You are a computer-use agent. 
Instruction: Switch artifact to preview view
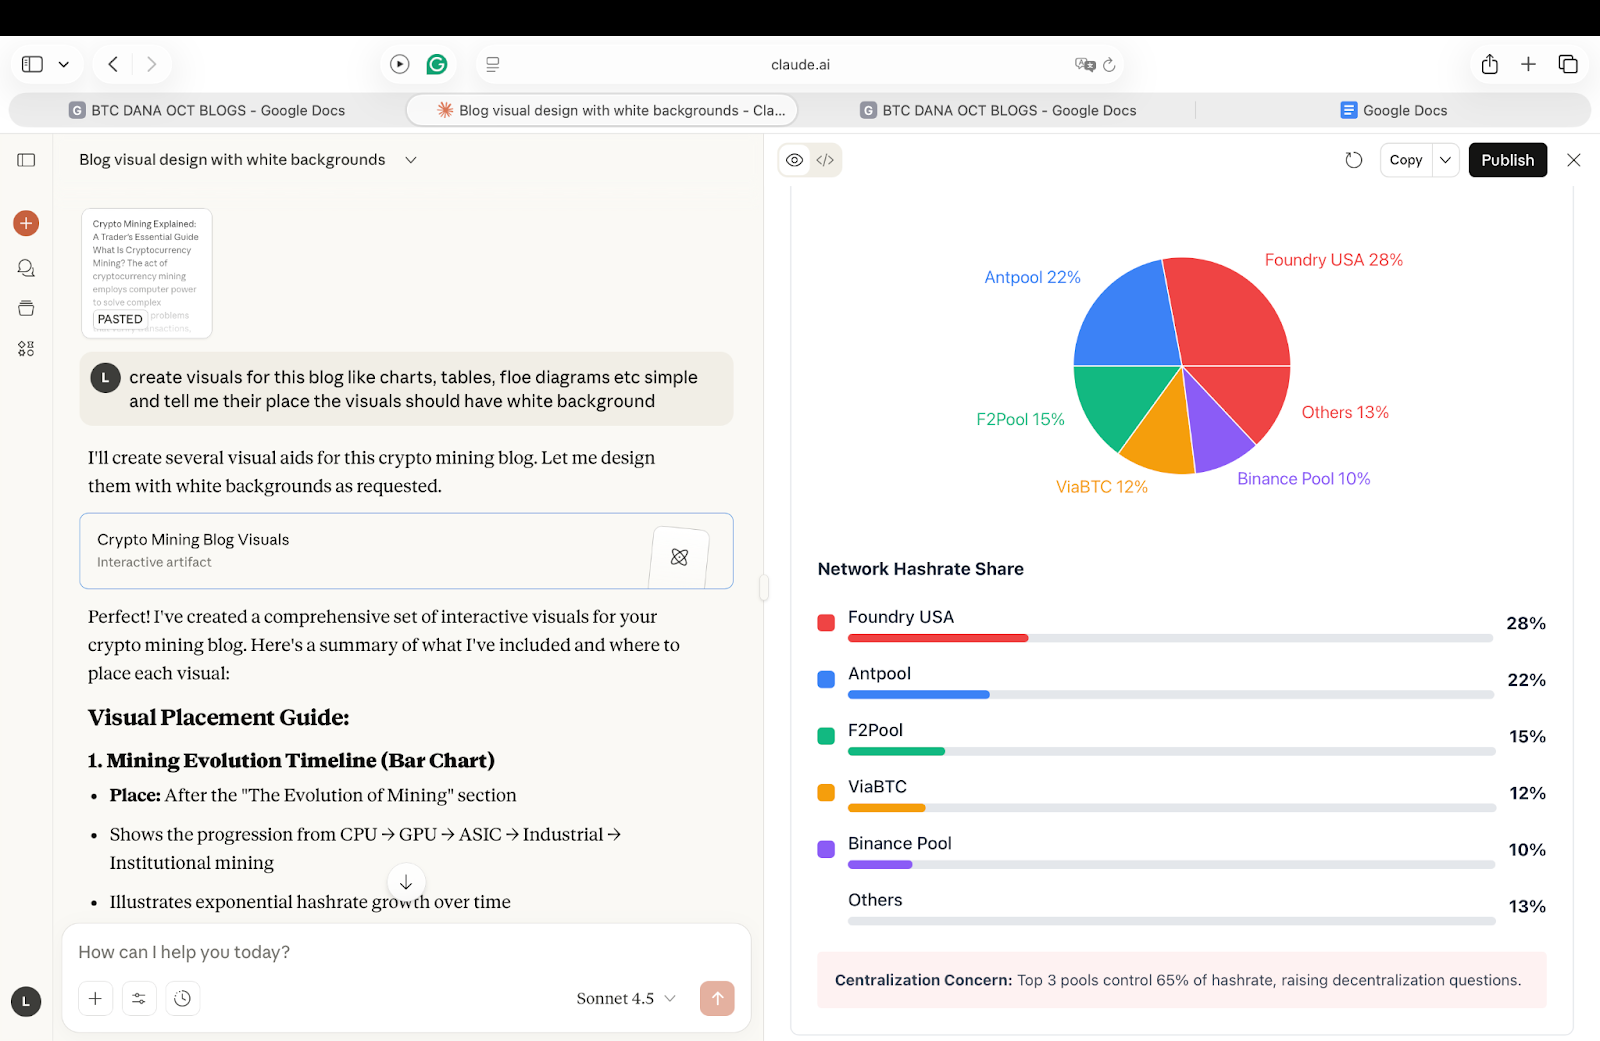(x=795, y=160)
